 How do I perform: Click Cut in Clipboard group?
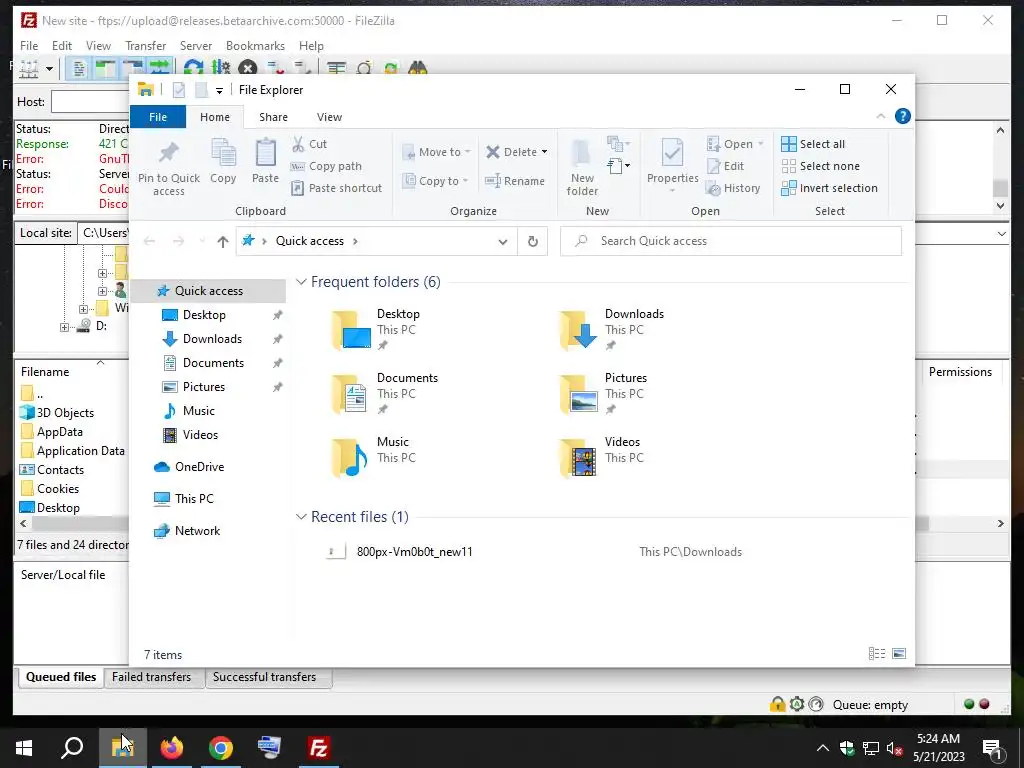coord(310,144)
